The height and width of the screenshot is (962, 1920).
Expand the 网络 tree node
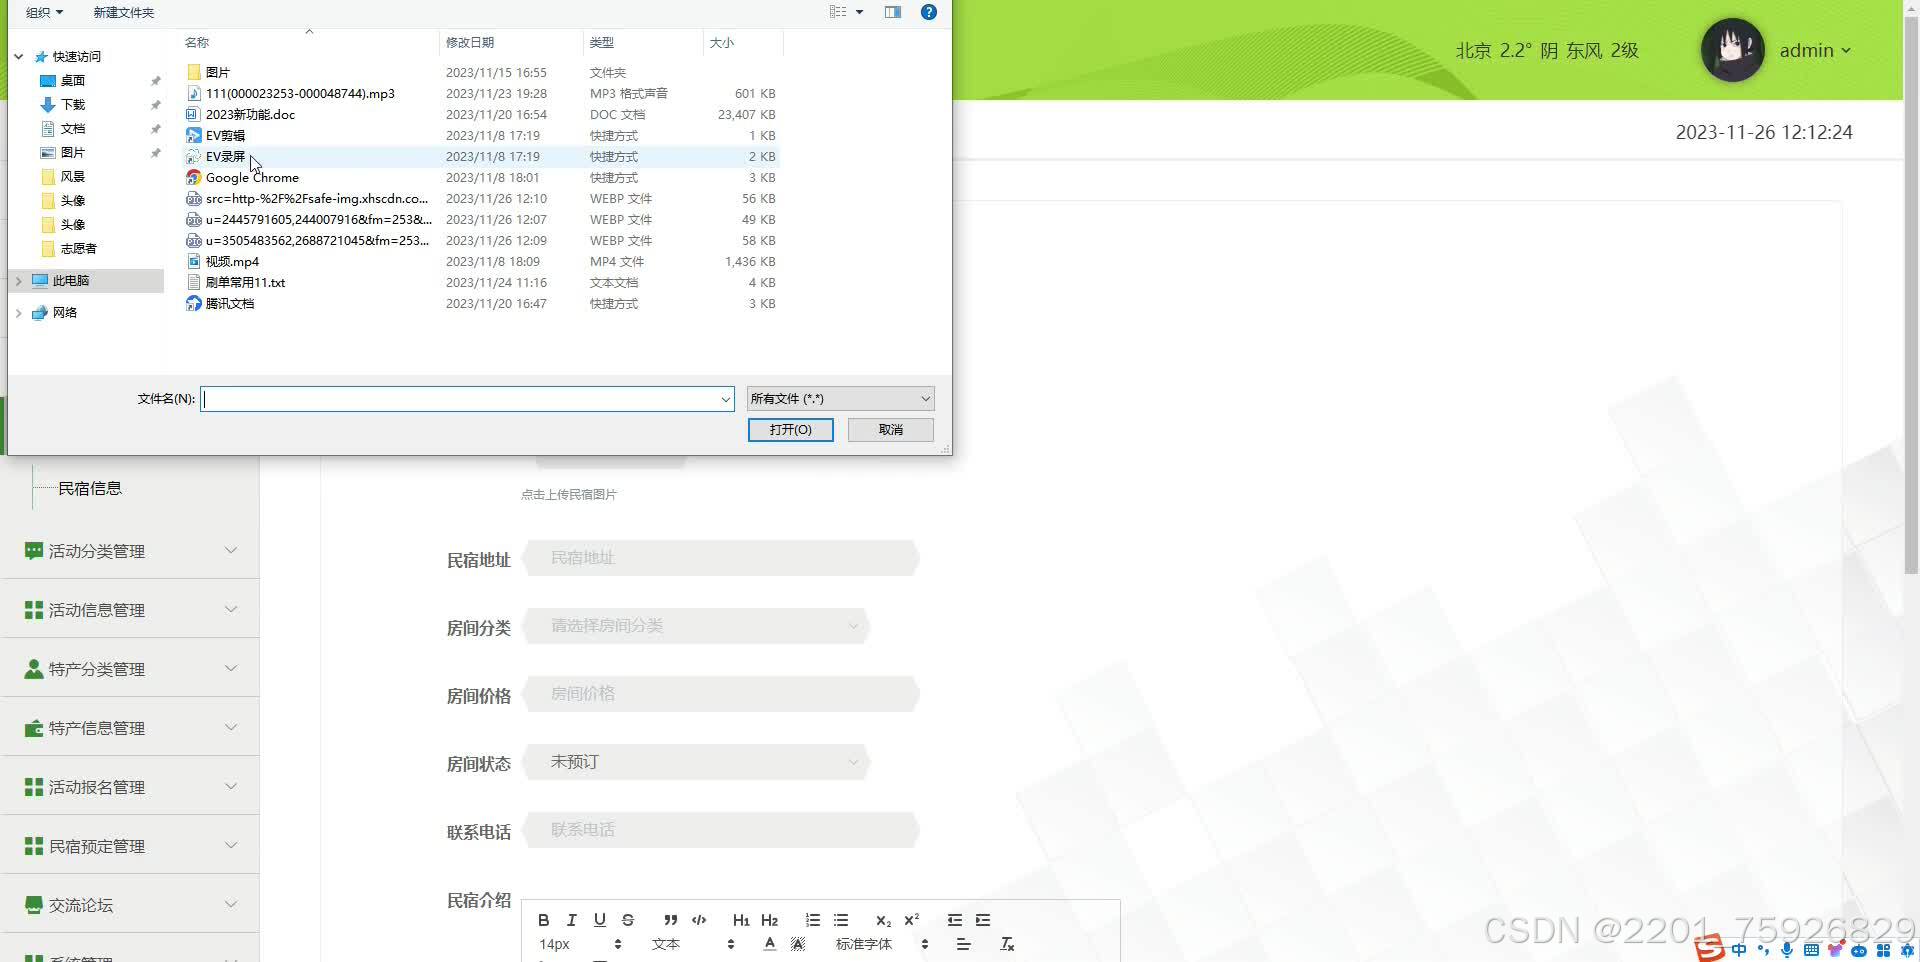18,313
